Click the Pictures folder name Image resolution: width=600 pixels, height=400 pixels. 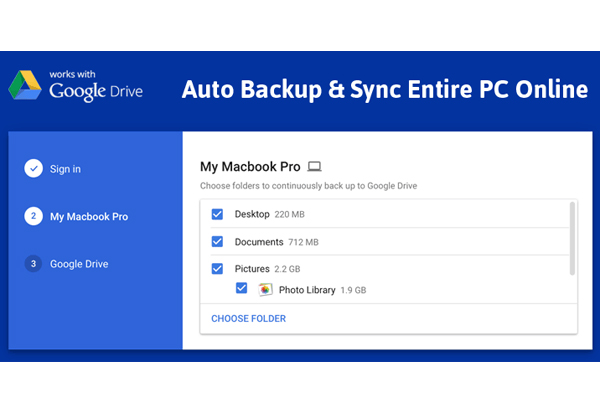point(252,269)
